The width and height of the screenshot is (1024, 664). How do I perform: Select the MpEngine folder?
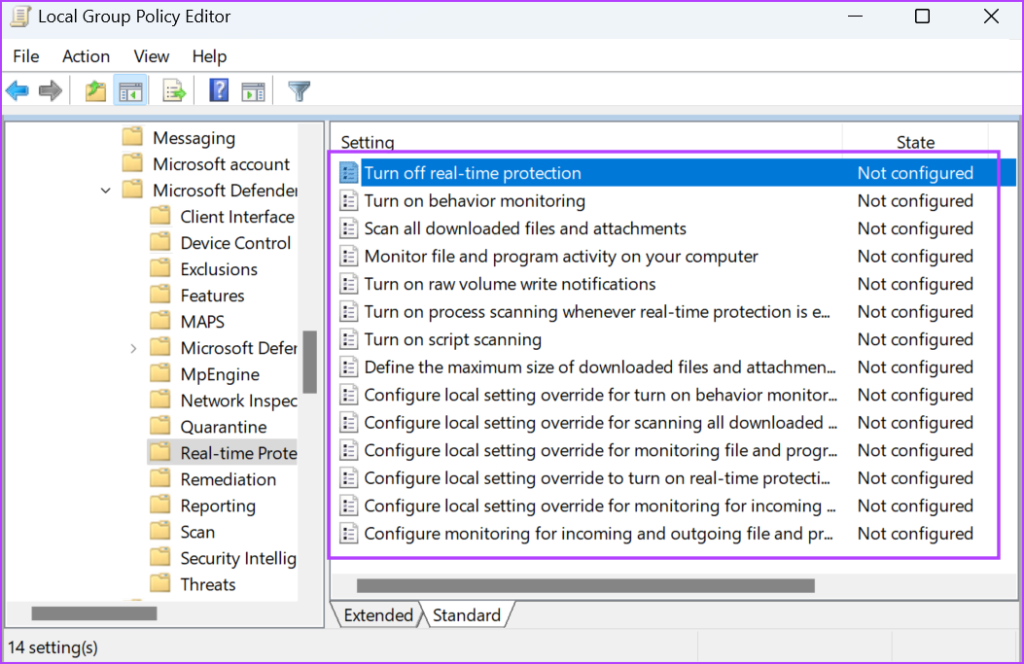click(219, 374)
